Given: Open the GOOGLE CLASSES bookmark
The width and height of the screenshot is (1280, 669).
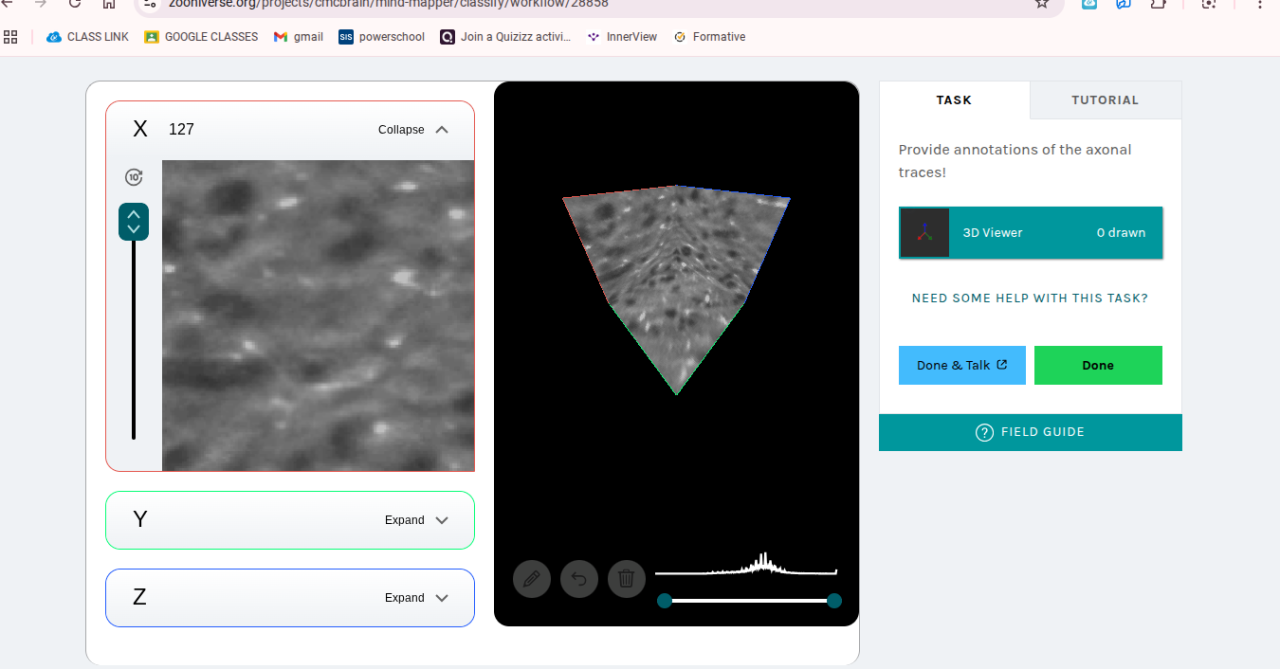Looking at the screenshot, I should (201, 37).
